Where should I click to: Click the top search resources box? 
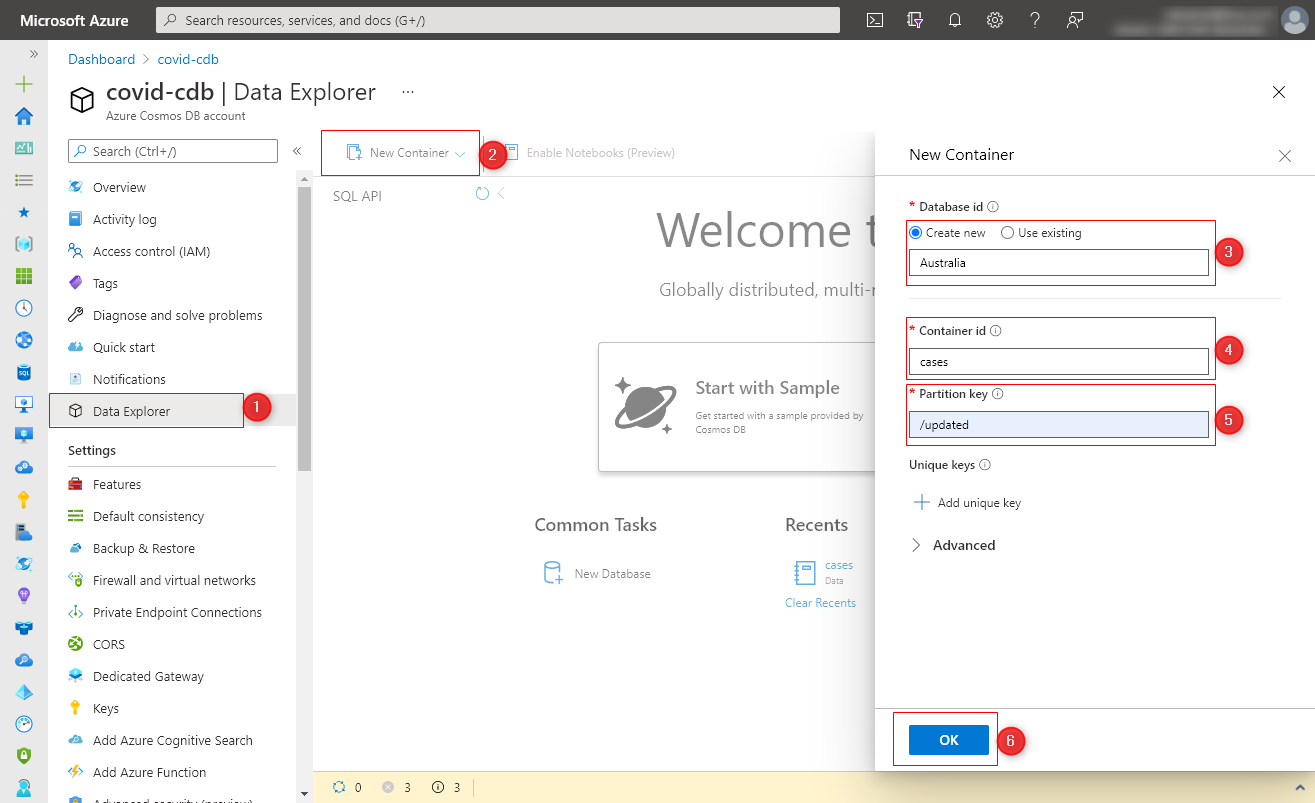click(x=498, y=20)
